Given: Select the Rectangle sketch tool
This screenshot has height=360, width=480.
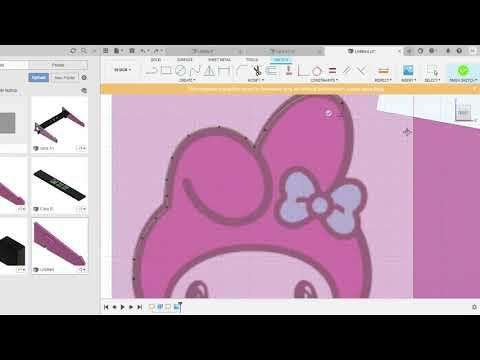Looking at the screenshot, I should (x=166, y=70).
